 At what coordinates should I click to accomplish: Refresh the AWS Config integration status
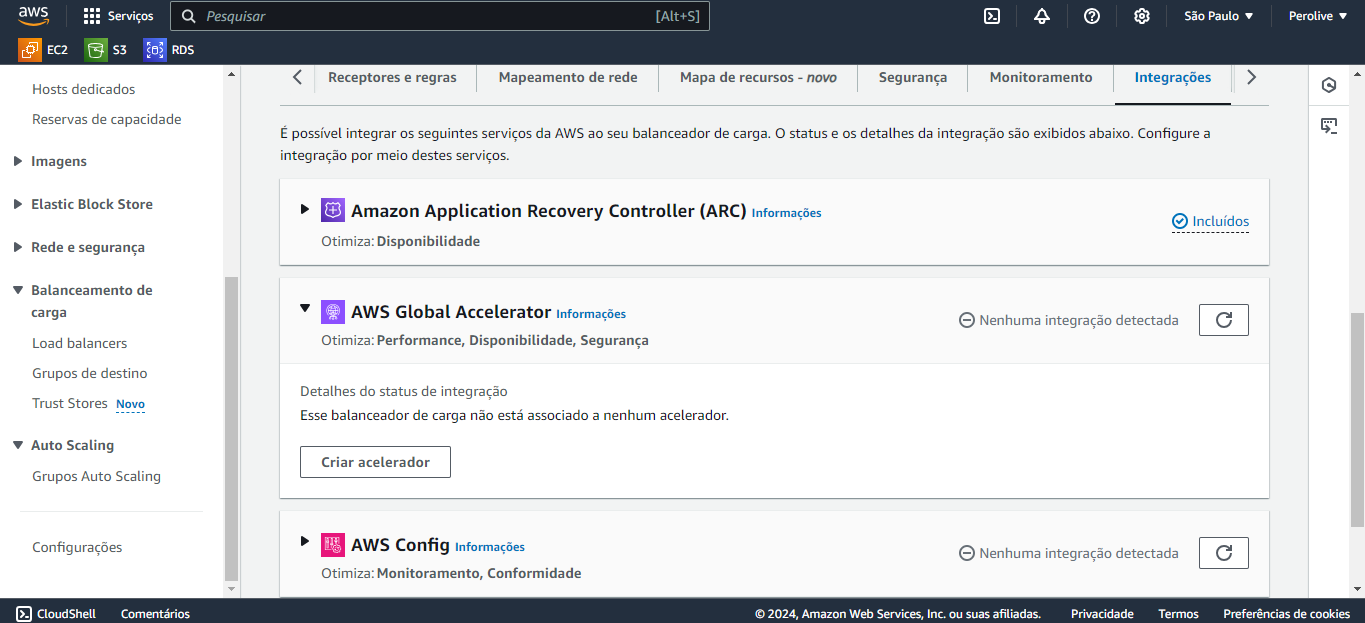(1224, 553)
